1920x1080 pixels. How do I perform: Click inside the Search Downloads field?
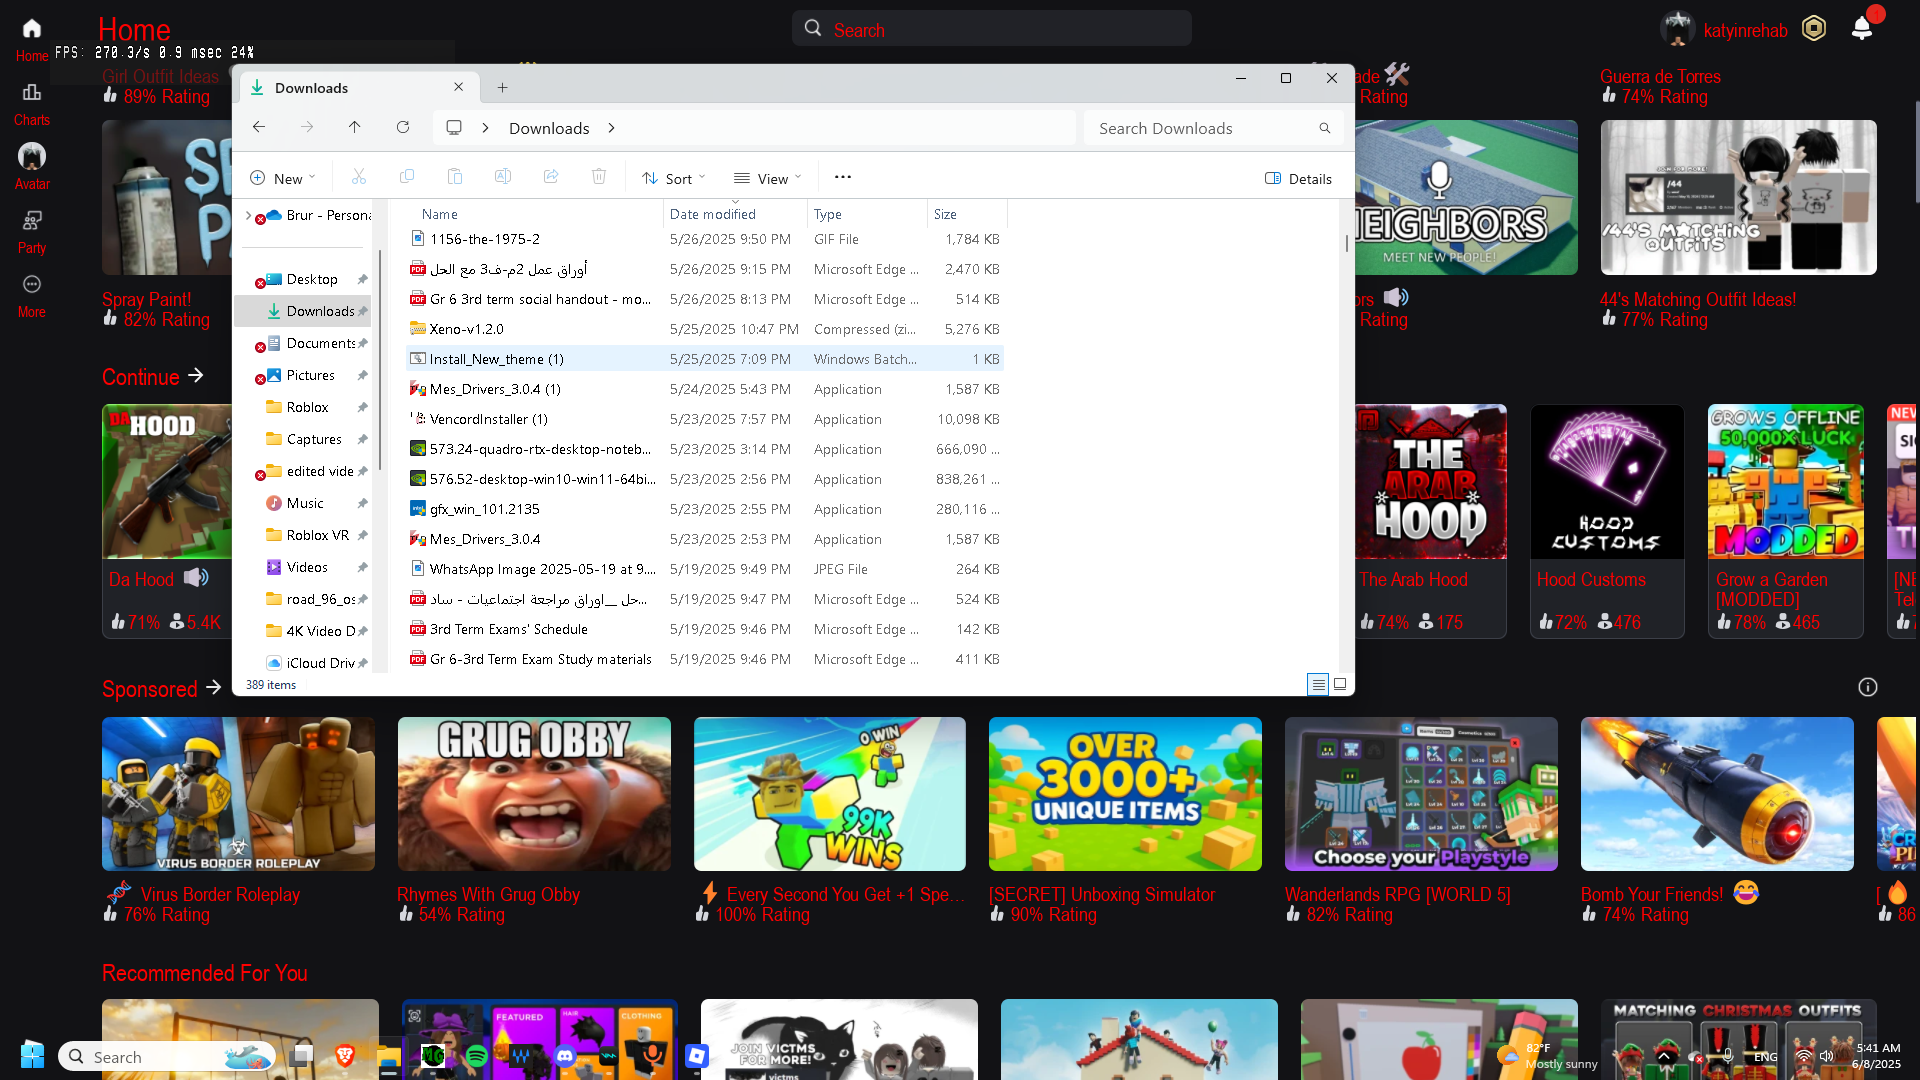tap(1200, 128)
